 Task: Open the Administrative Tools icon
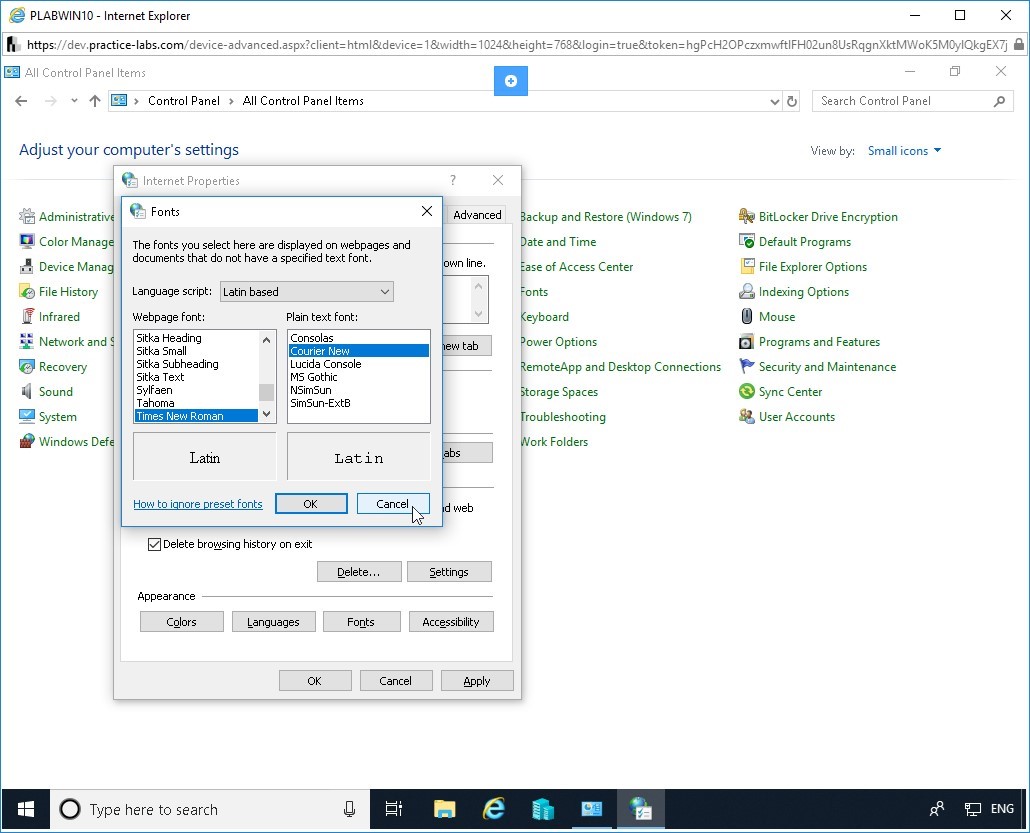(27, 216)
